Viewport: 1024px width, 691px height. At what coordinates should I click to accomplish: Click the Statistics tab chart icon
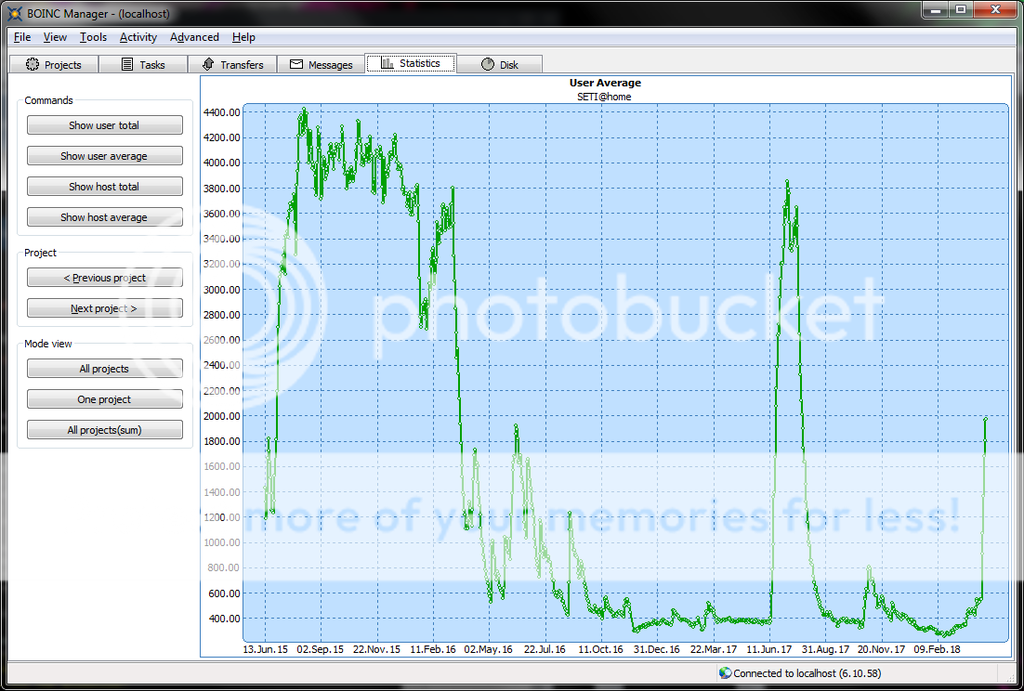386,63
